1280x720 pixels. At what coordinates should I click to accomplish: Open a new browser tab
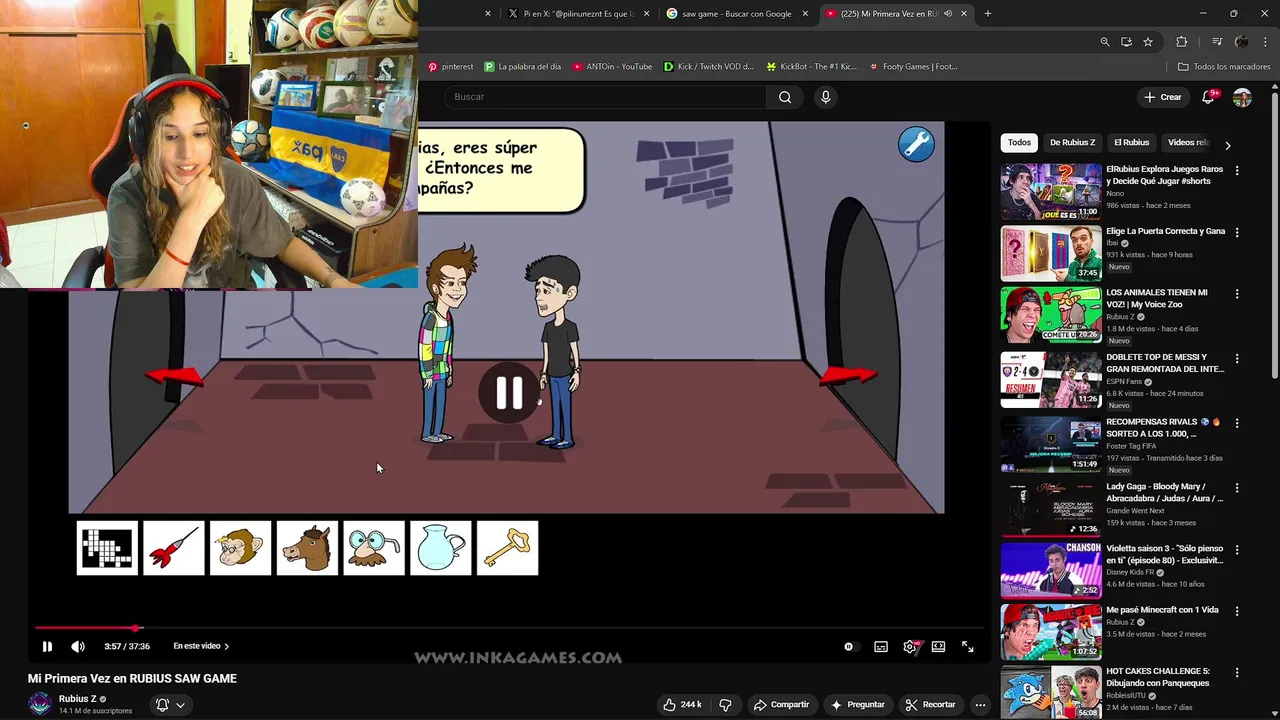point(988,14)
